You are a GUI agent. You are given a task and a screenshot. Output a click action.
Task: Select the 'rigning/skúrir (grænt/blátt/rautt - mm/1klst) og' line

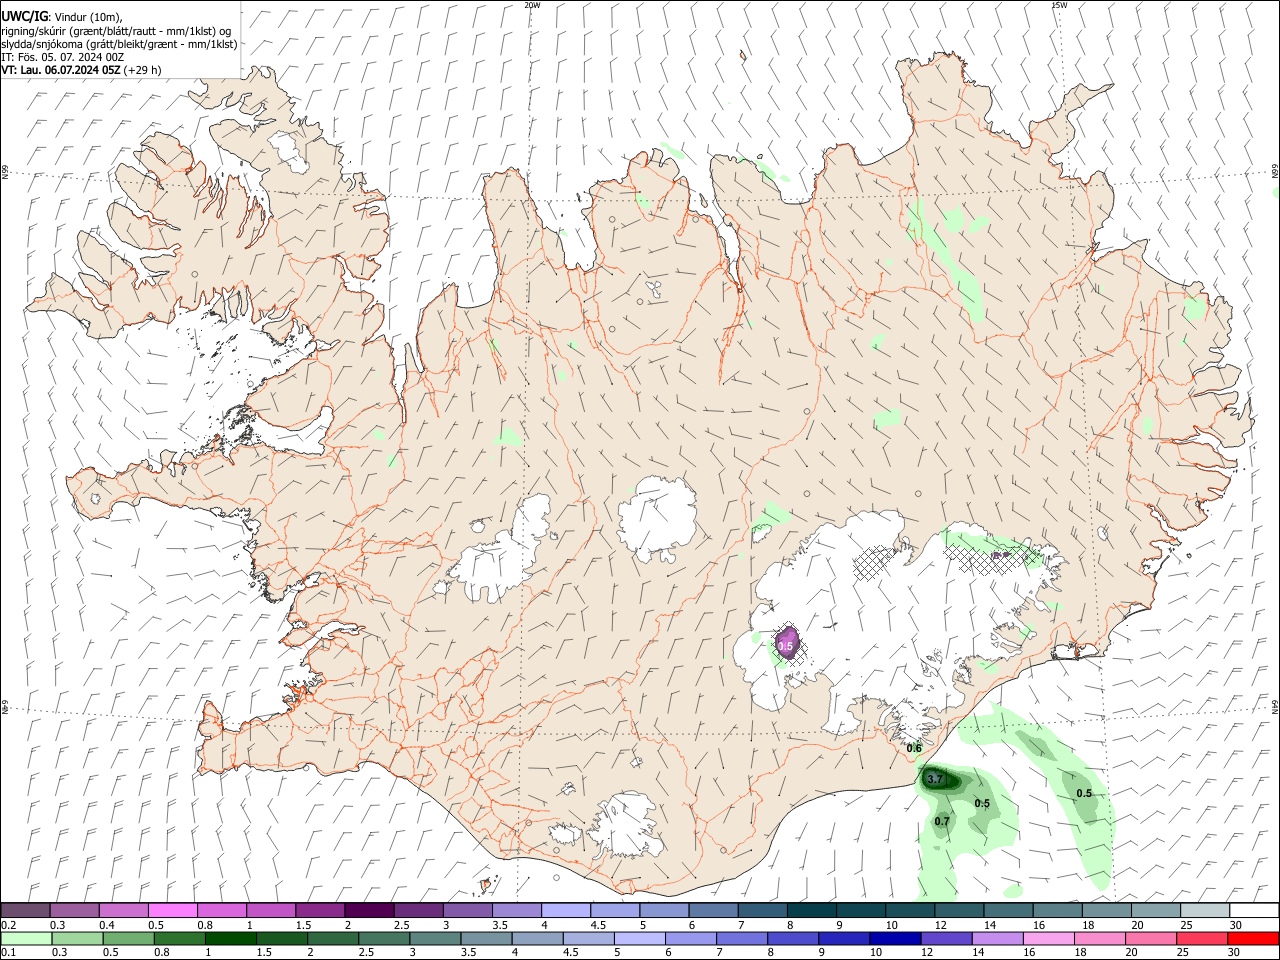click(116, 31)
